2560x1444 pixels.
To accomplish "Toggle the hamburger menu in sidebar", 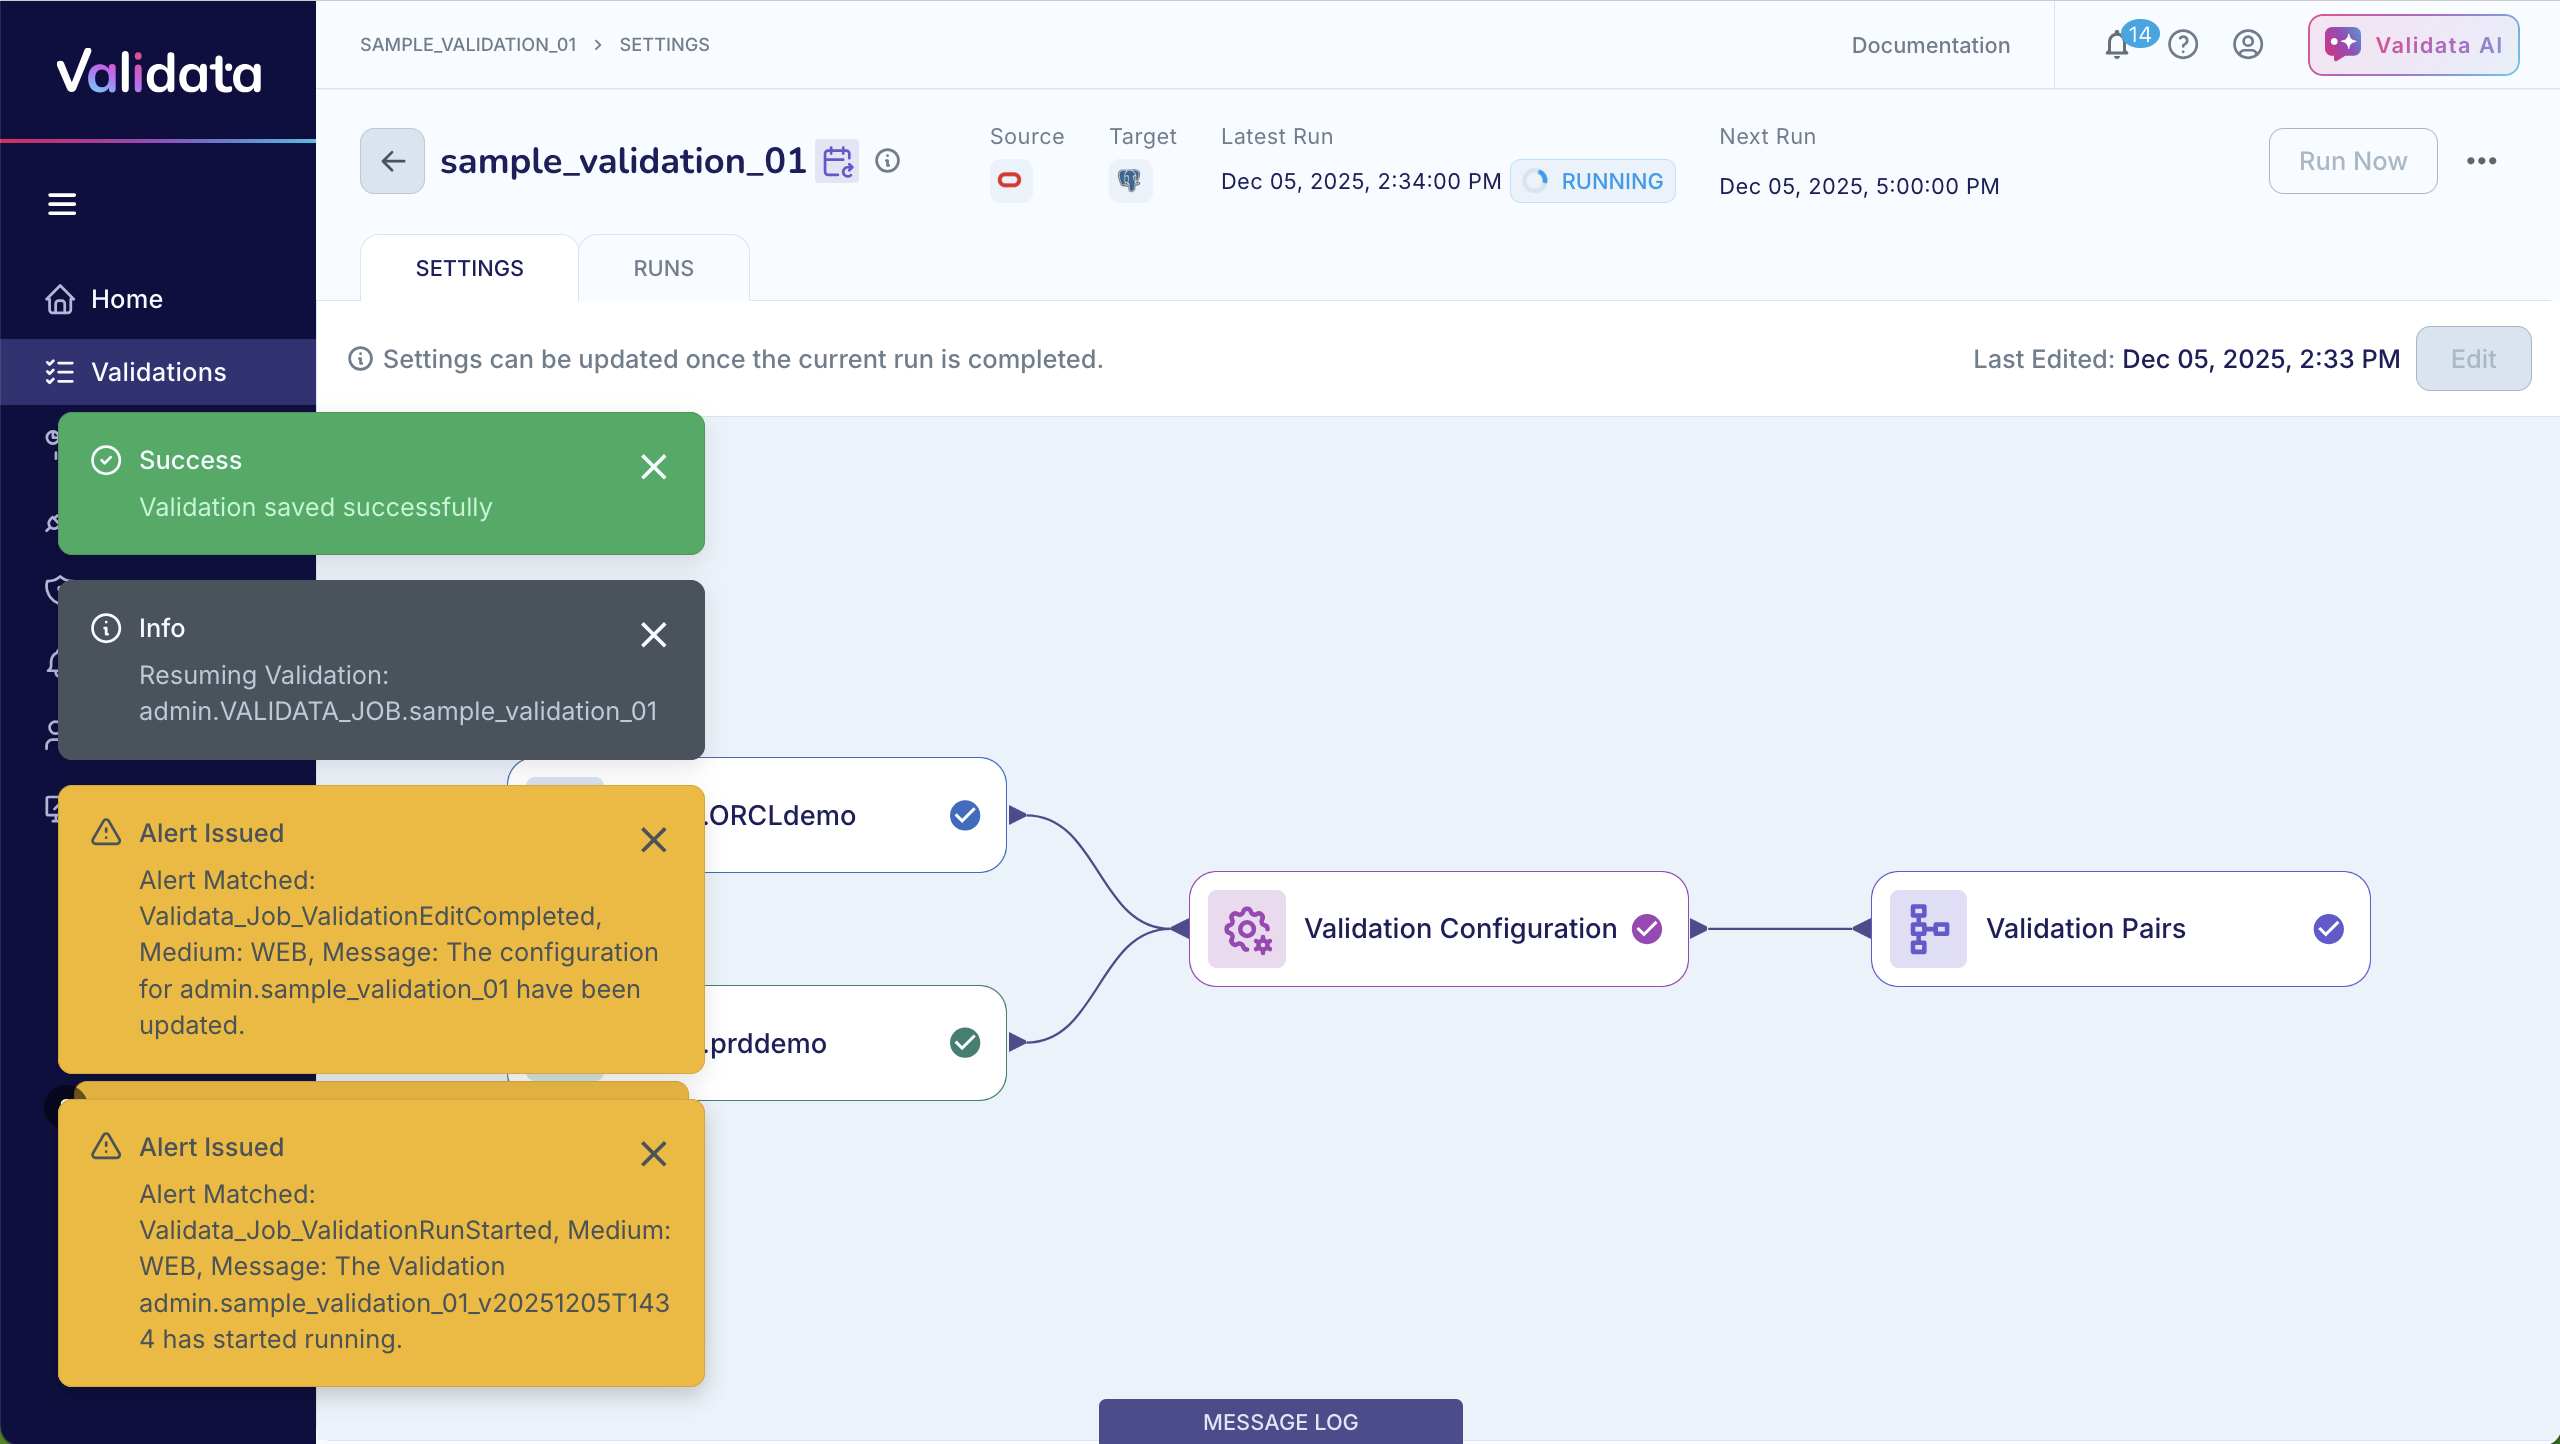I will tap(62, 204).
